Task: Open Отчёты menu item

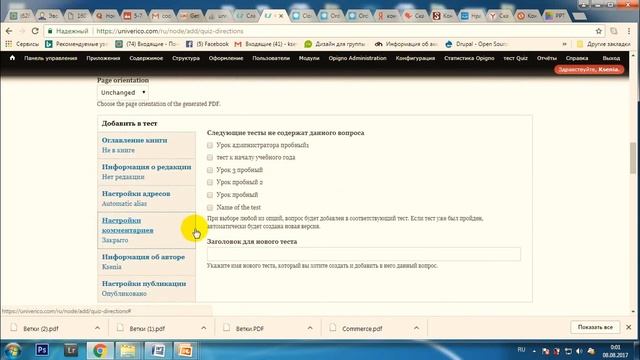Action: (x=547, y=58)
